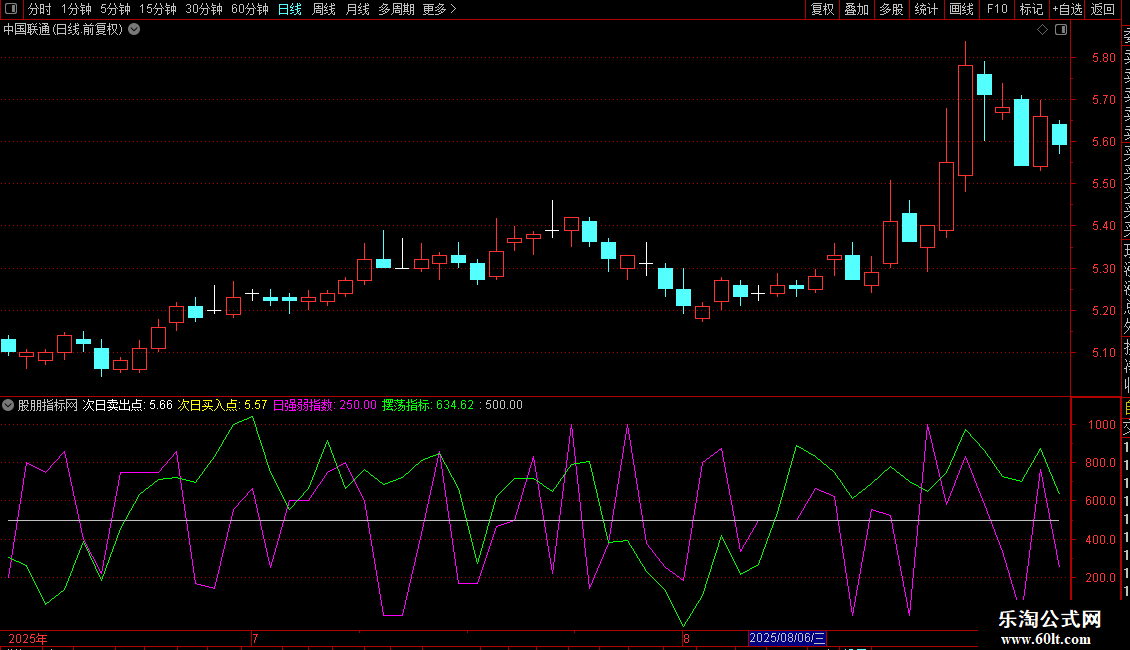The width and height of the screenshot is (1130, 650).
Task: Activate the 画线 drawing tool
Action: [x=961, y=9]
